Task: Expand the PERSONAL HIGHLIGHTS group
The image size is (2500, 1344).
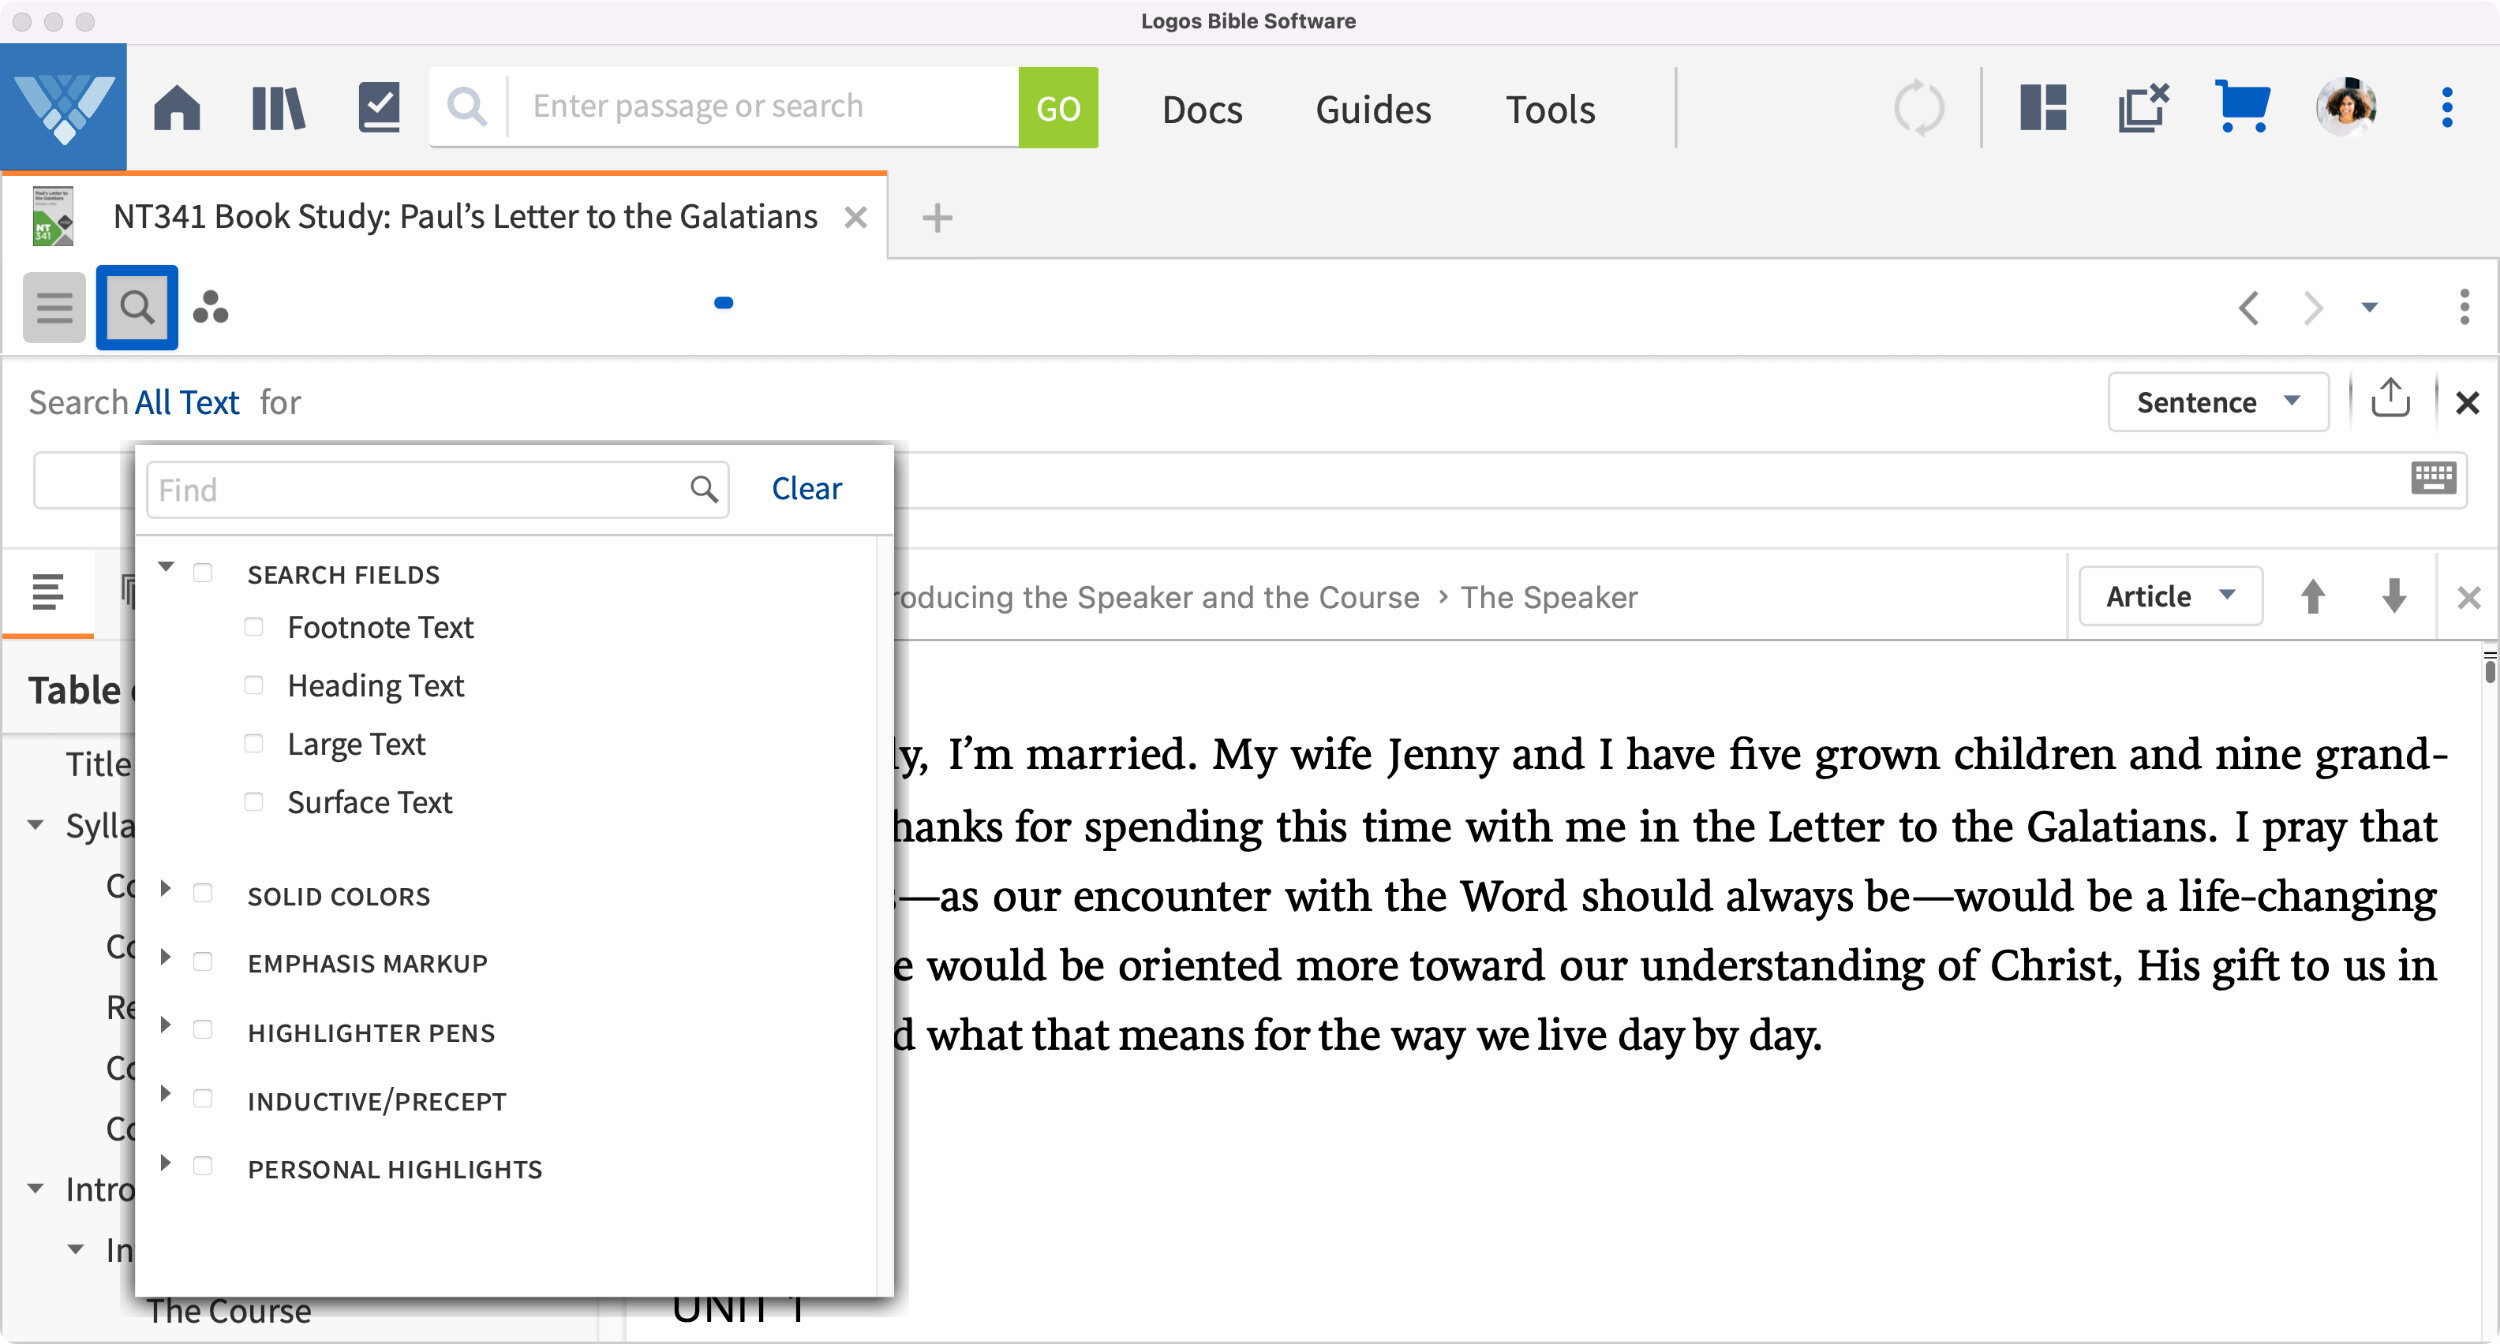Action: pos(166,1163)
